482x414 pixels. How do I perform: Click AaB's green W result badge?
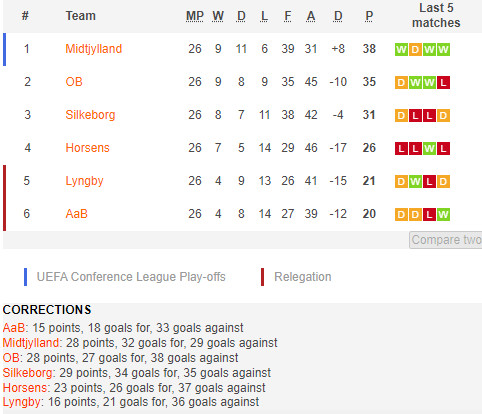coord(443,215)
